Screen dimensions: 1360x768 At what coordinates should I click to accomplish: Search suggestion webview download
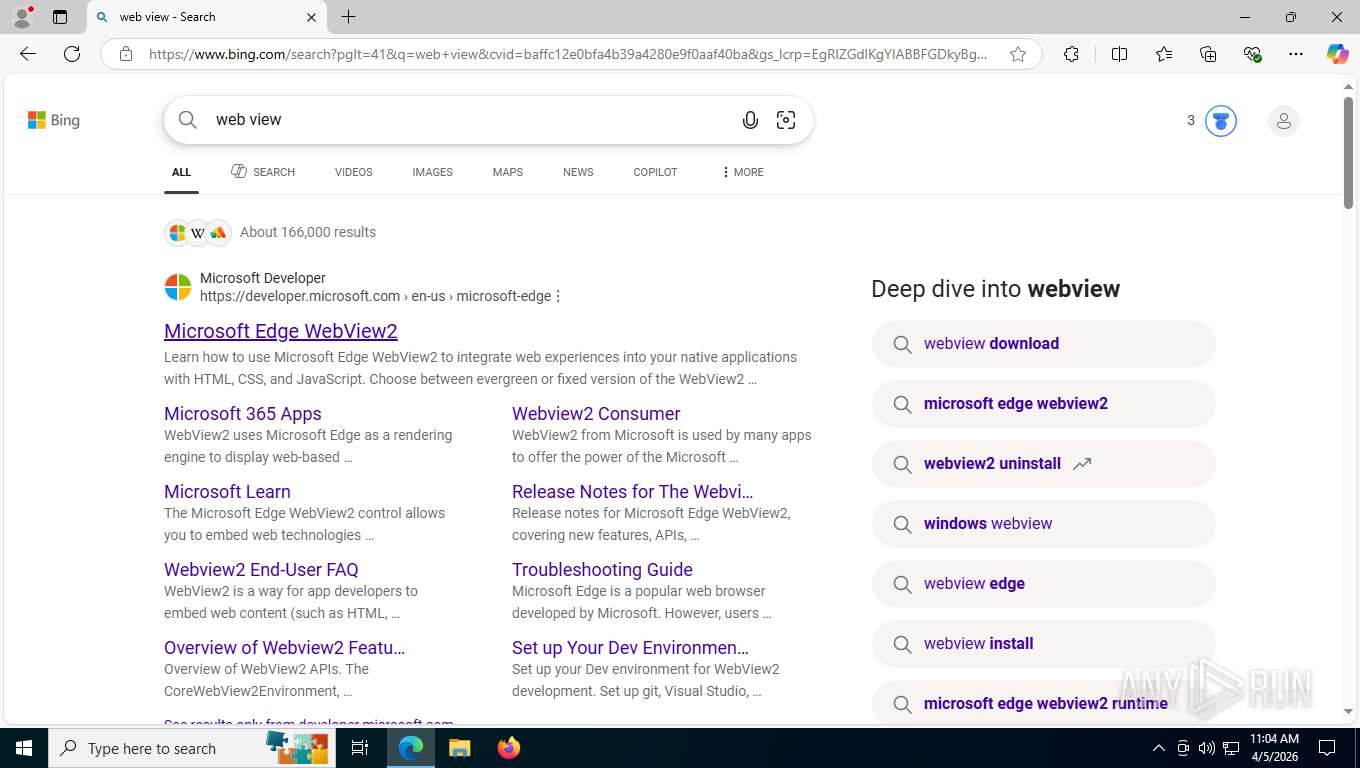click(x=1043, y=344)
